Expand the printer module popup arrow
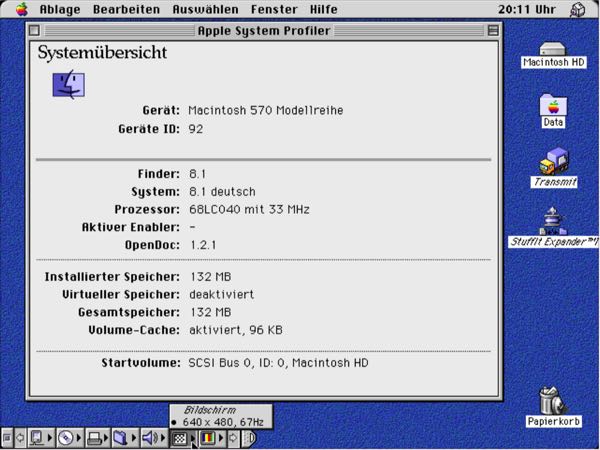This screenshot has height=450, width=600. click(x=106, y=438)
